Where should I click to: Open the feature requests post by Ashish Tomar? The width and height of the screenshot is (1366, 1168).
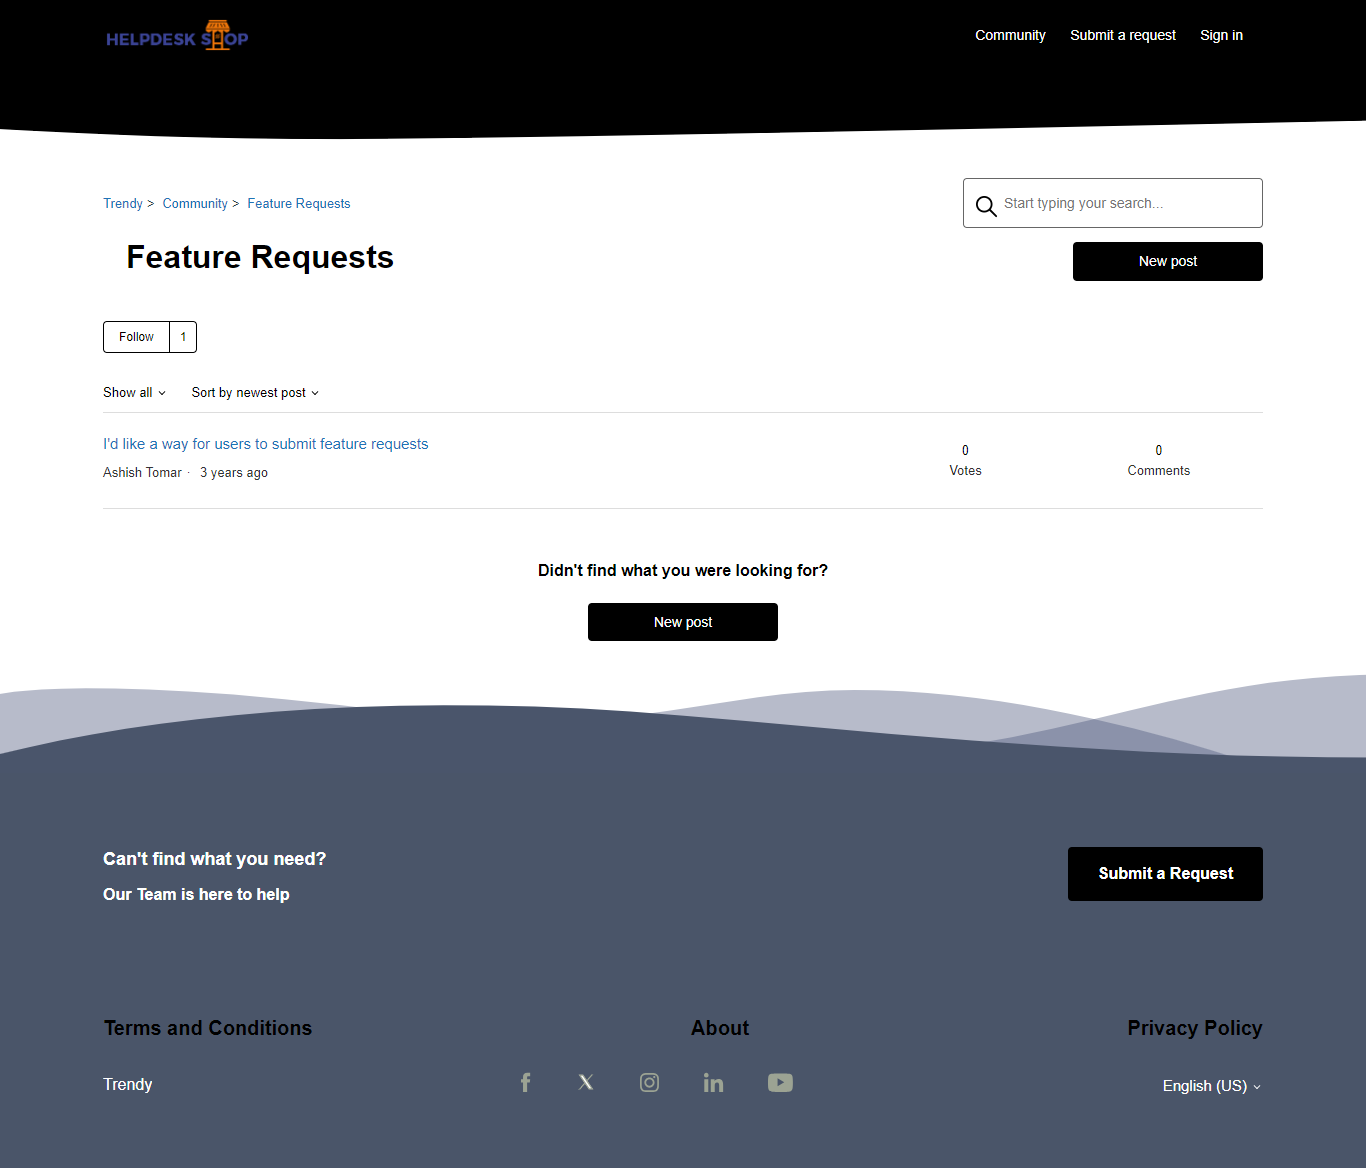click(265, 444)
